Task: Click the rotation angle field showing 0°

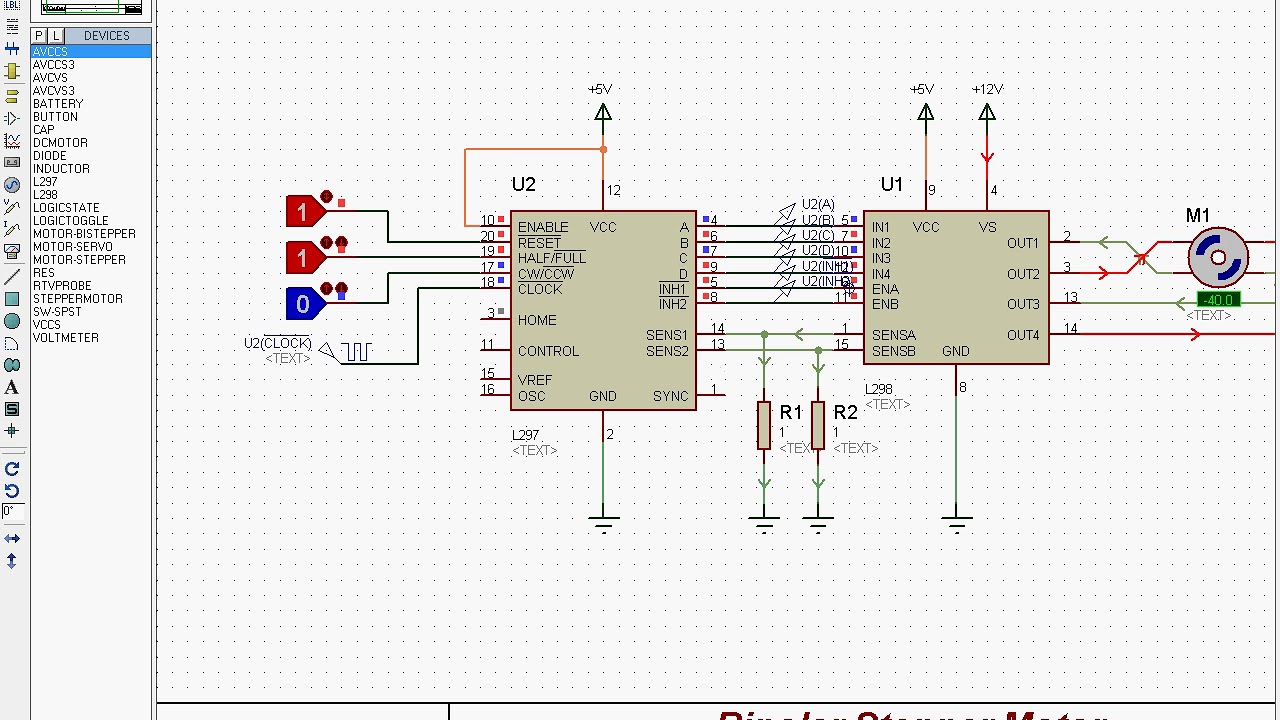Action: (x=12, y=511)
